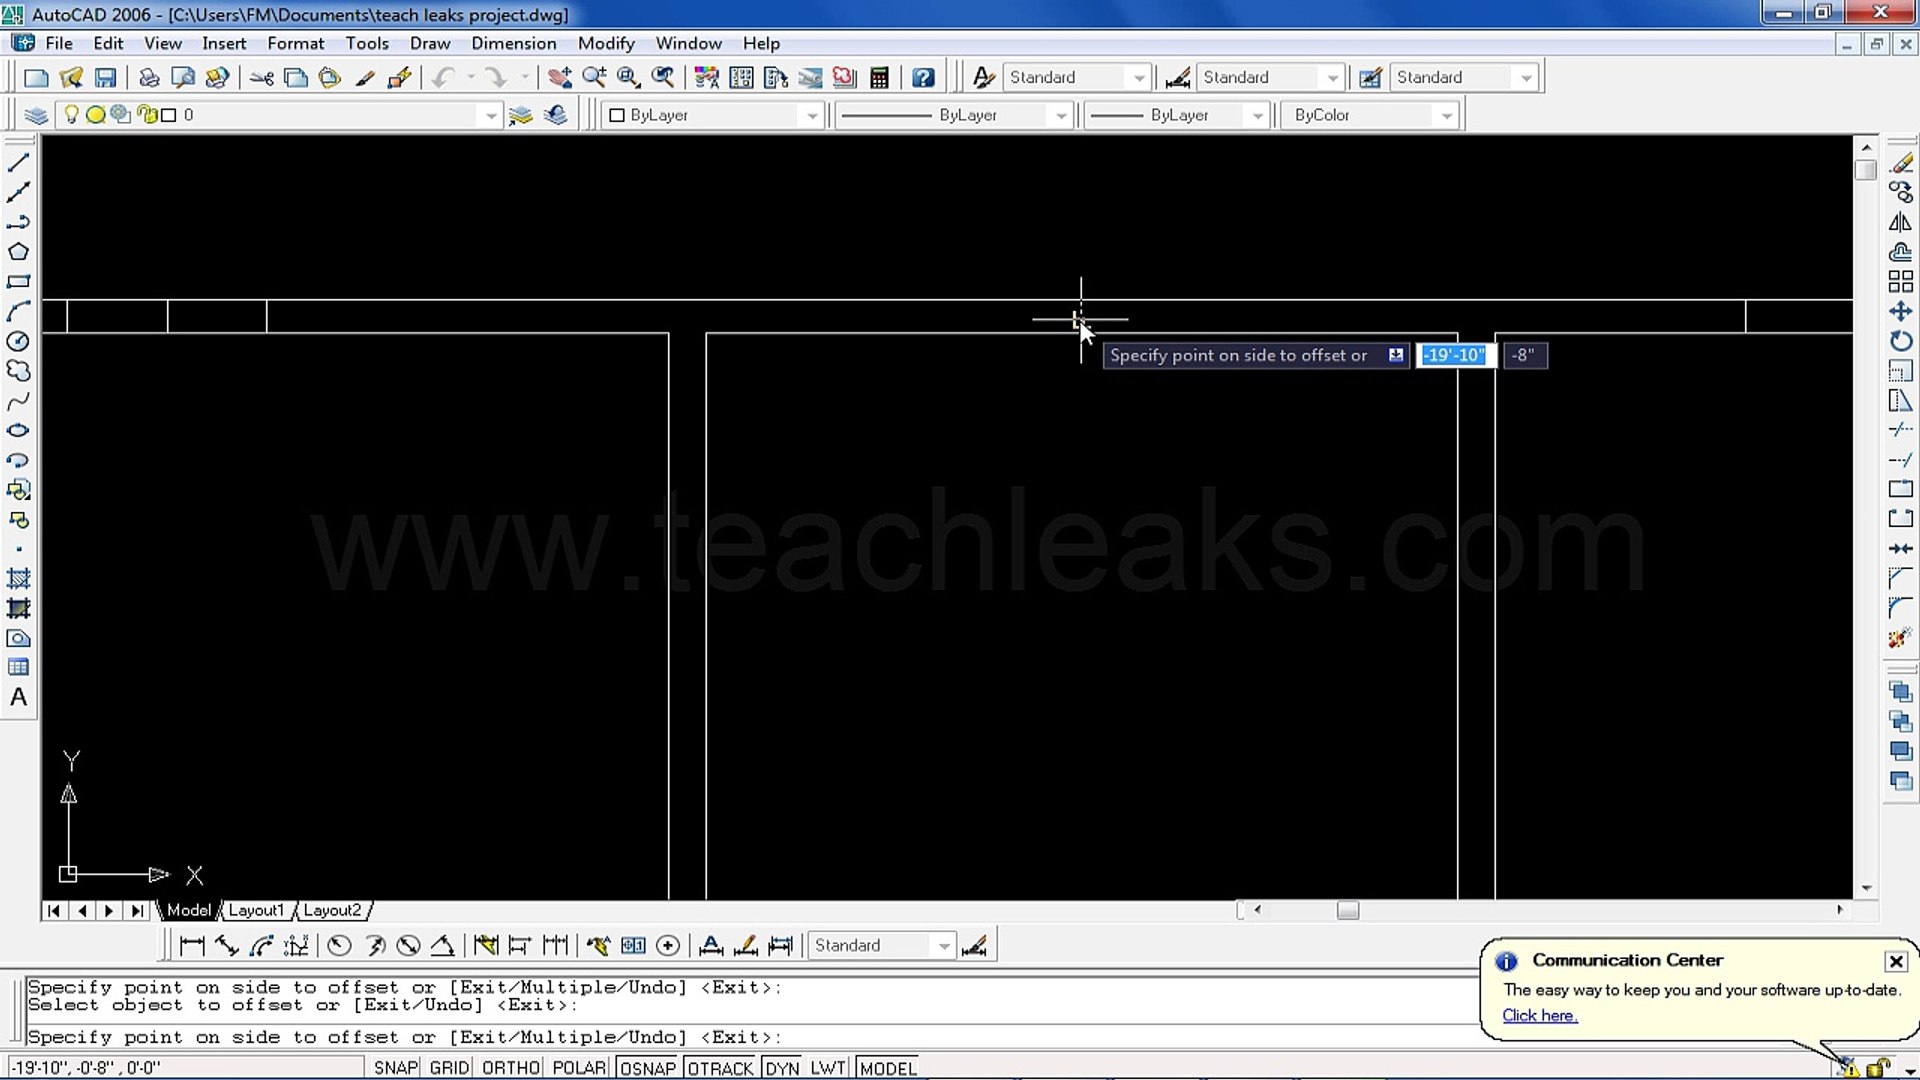The height and width of the screenshot is (1080, 1920).
Task: Open the Standard text style dropdown
Action: pos(1138,77)
